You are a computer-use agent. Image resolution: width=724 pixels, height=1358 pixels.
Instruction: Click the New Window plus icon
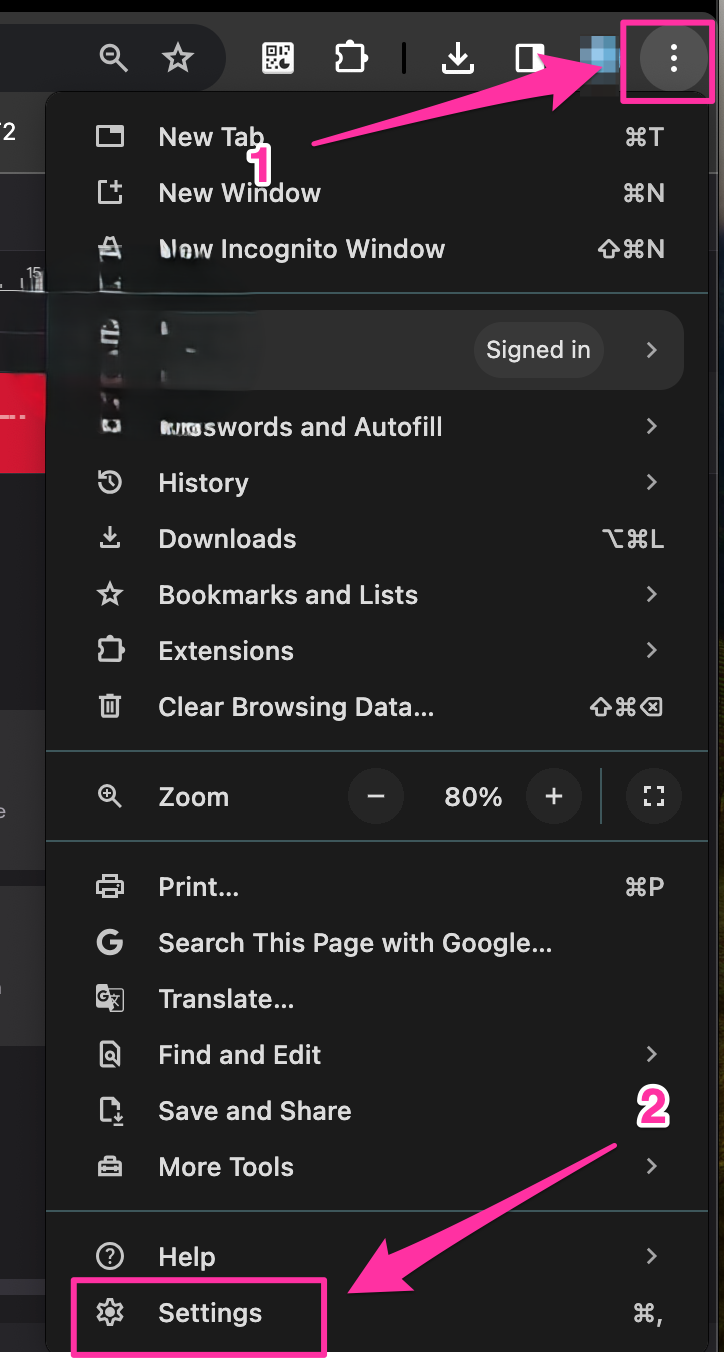109,193
